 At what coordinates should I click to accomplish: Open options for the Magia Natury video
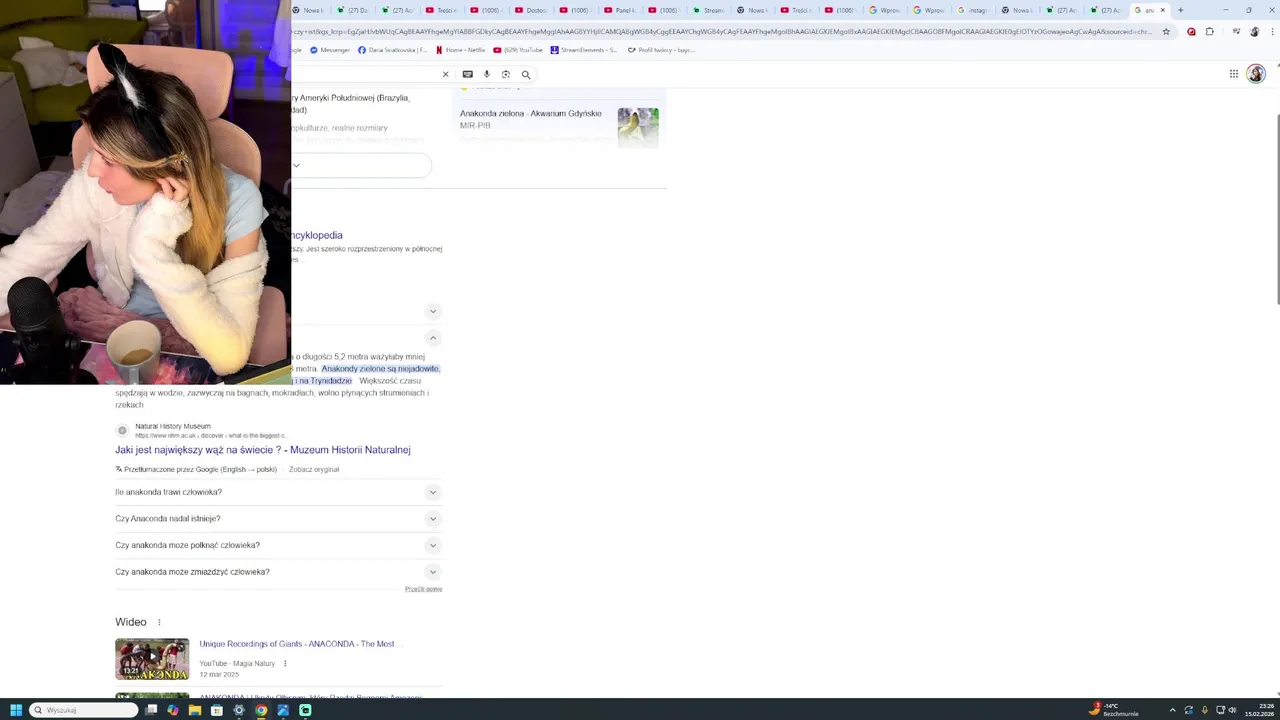pos(285,664)
